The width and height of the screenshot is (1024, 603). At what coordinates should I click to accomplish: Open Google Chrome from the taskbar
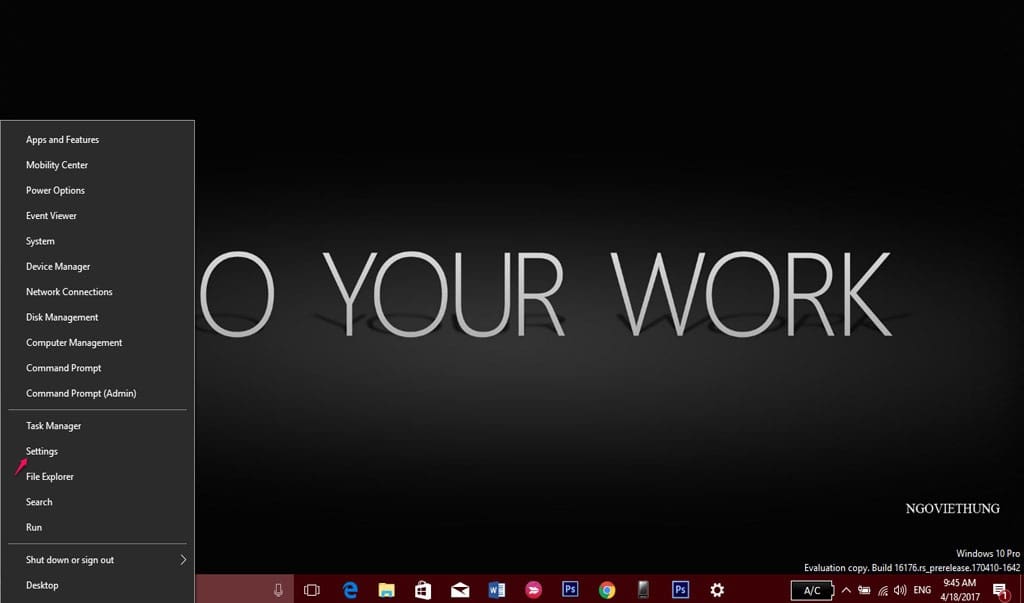(x=607, y=590)
